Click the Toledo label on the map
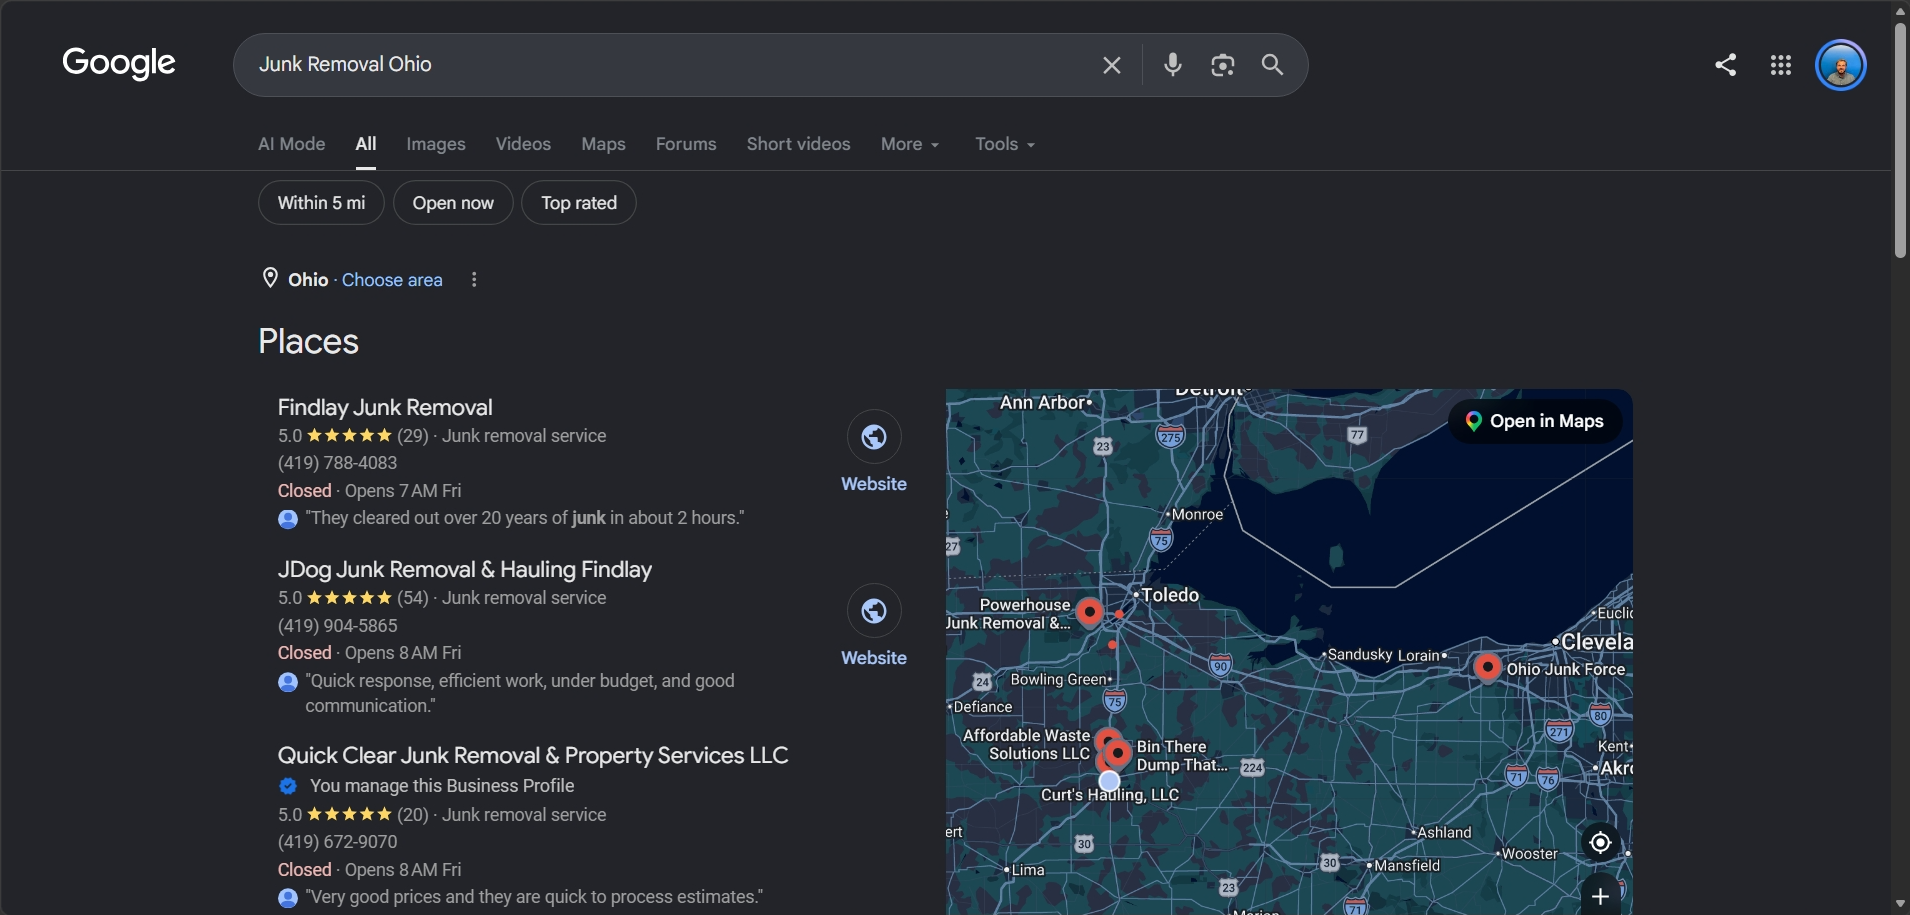This screenshot has height=915, width=1910. (1170, 595)
